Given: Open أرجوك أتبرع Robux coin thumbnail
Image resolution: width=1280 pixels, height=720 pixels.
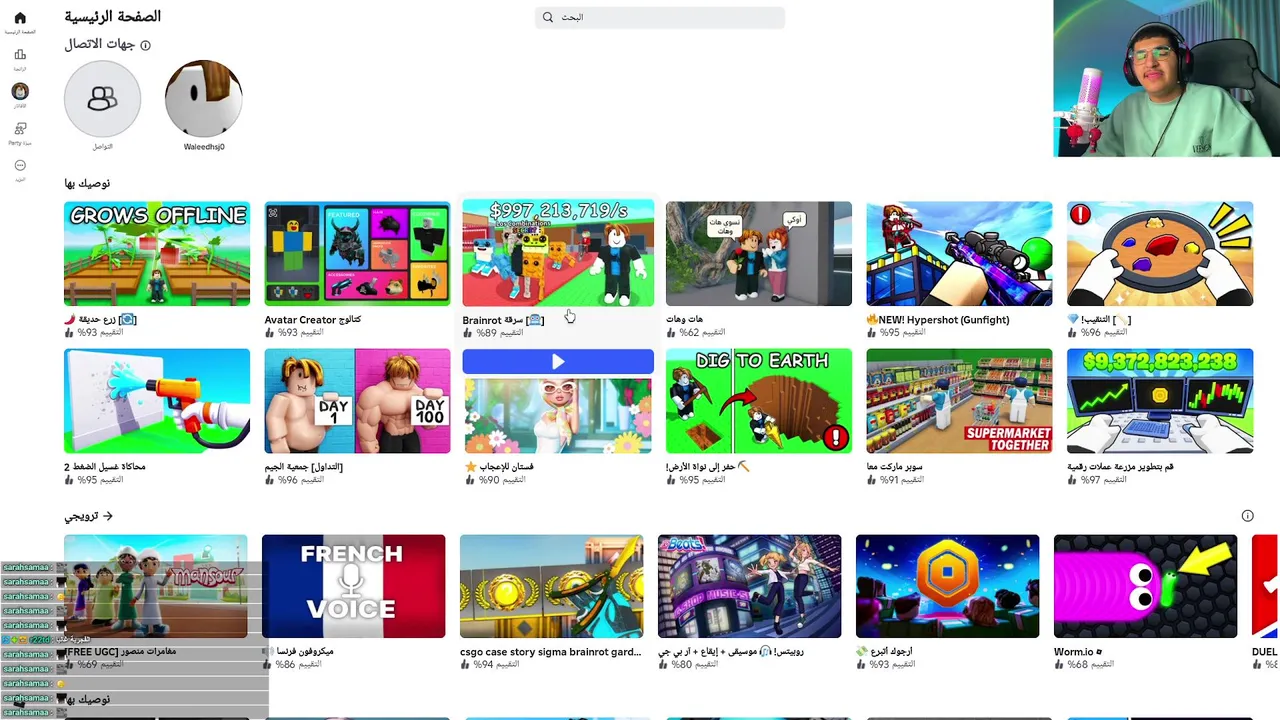Looking at the screenshot, I should point(947,586).
